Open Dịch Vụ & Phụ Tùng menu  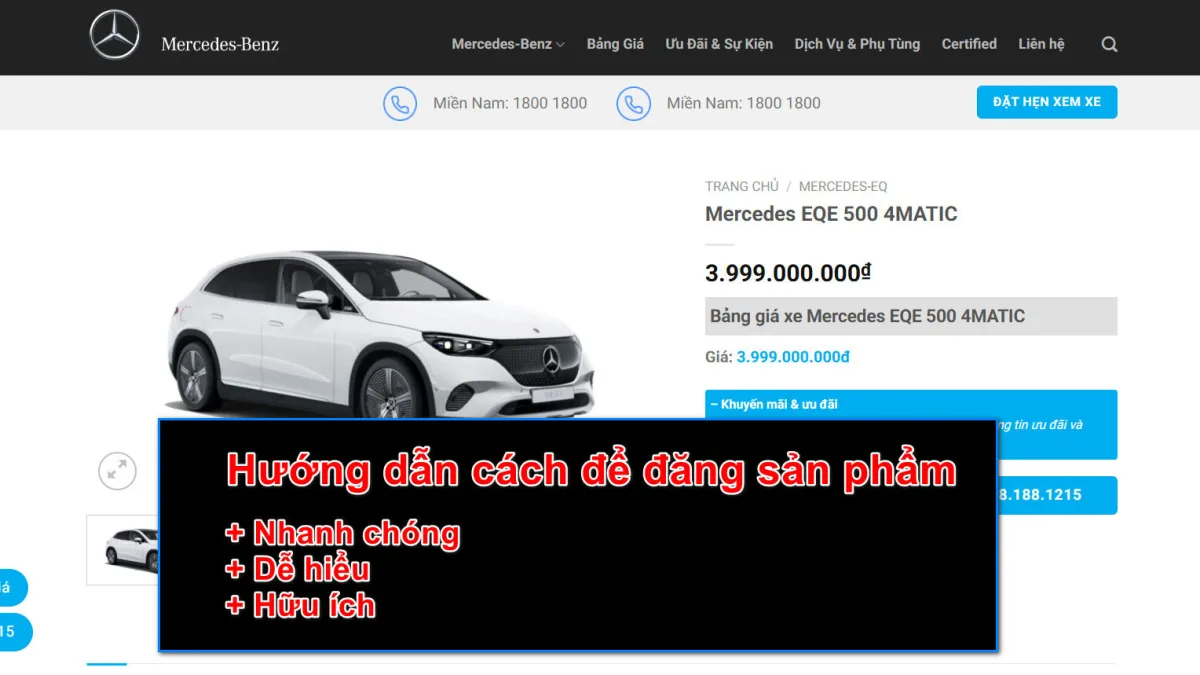click(857, 44)
